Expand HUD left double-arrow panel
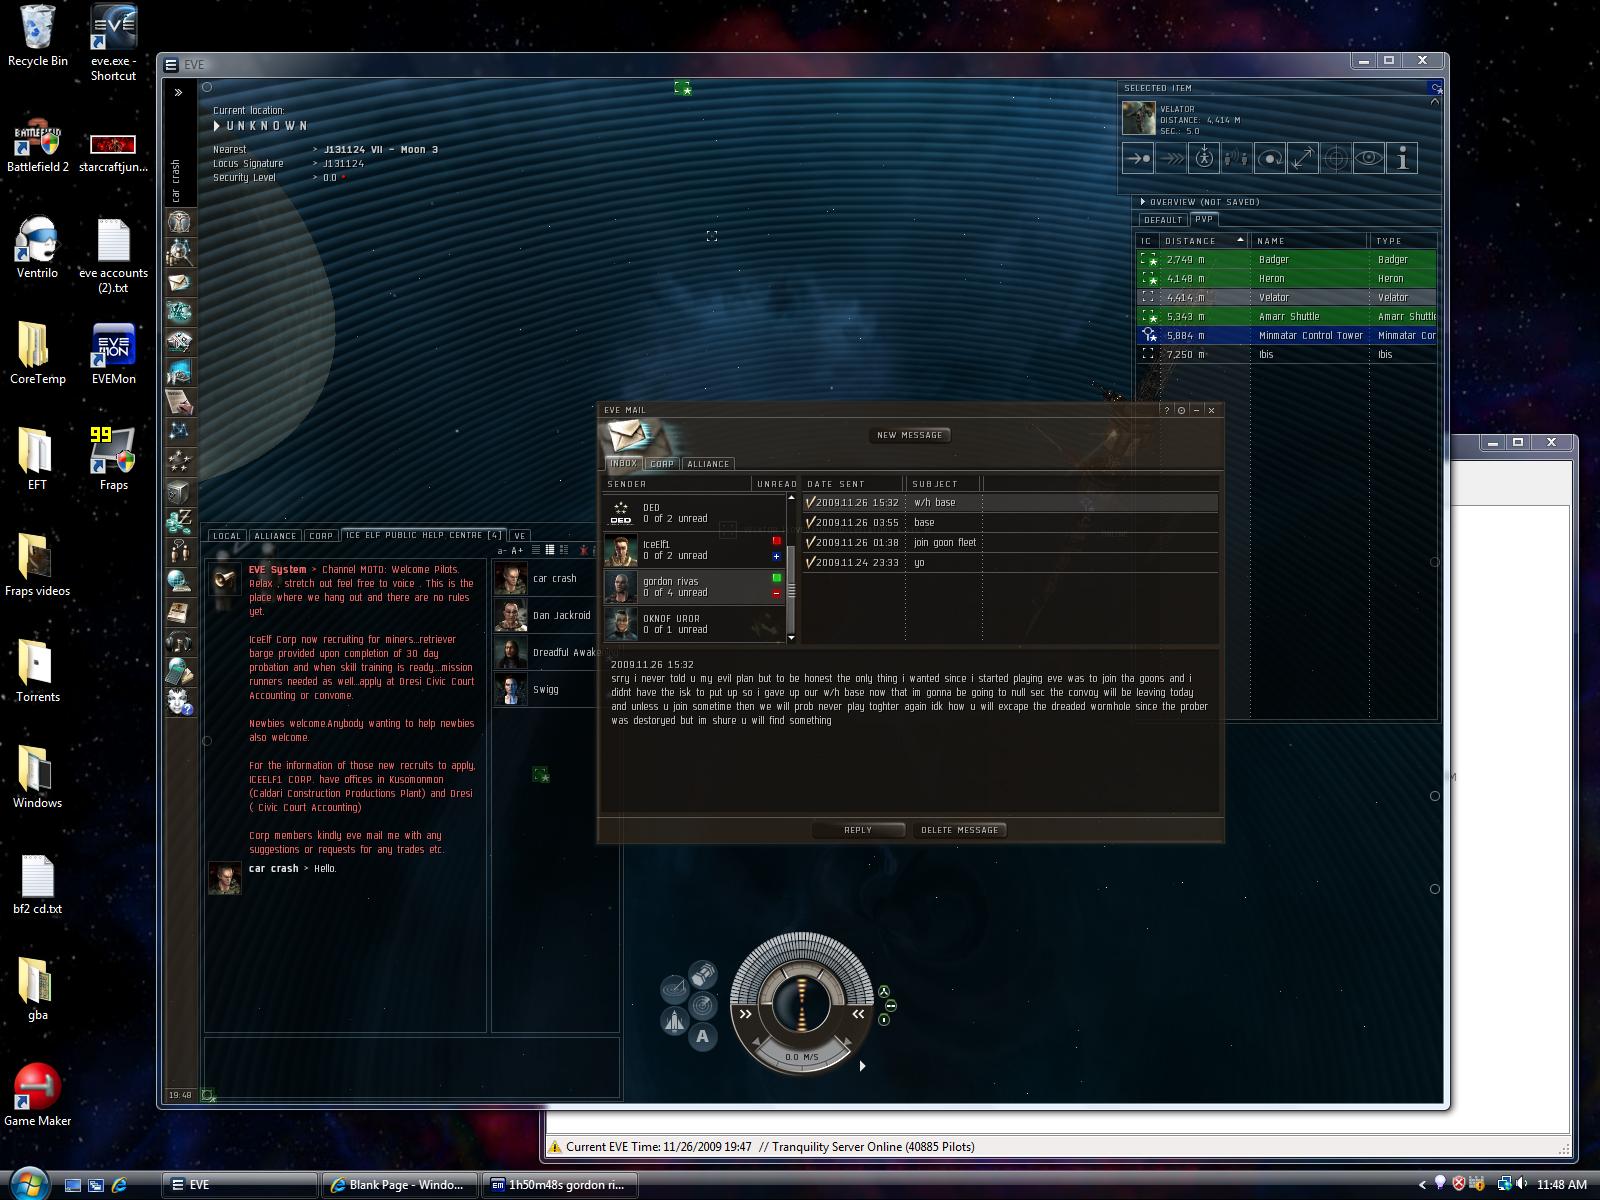The image size is (1600, 1200). [745, 1014]
